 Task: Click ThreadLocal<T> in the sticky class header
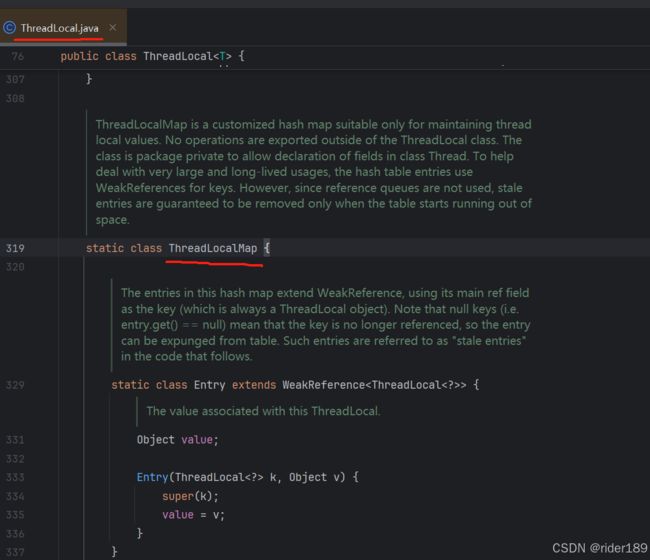pos(187,56)
